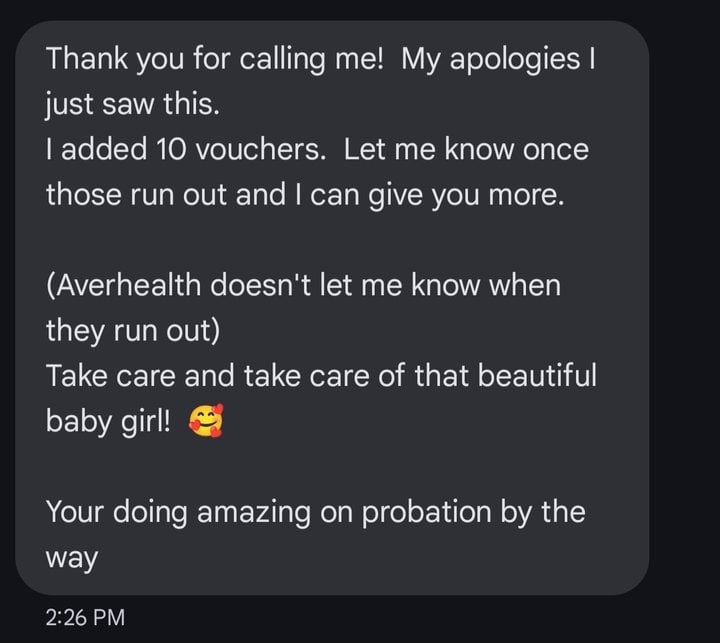Select the word "amazing" in the message
Screen dimensions: 720x643
254,513
